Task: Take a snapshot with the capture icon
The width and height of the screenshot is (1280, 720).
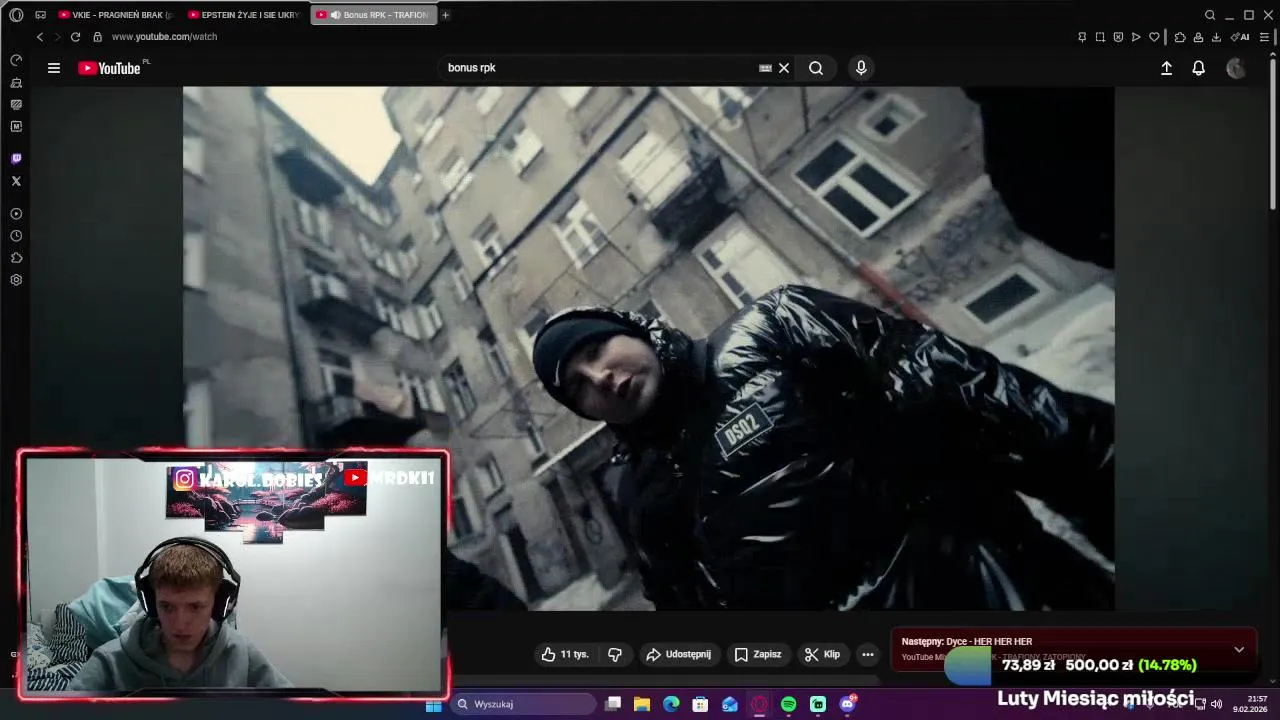Action: [1100, 37]
